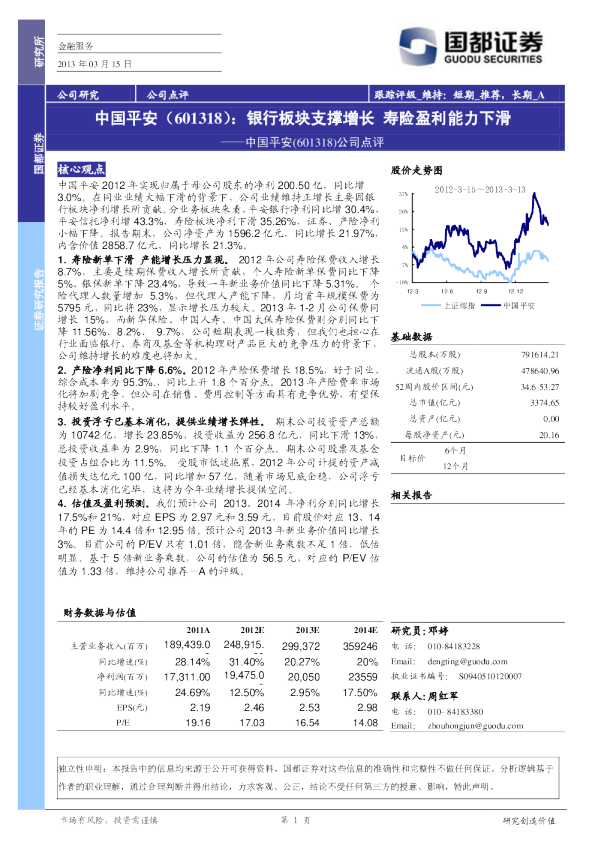This screenshot has width=595, height=842.
Task: Click footer text 市场有风险，投资需谨慎
Action: (108, 820)
